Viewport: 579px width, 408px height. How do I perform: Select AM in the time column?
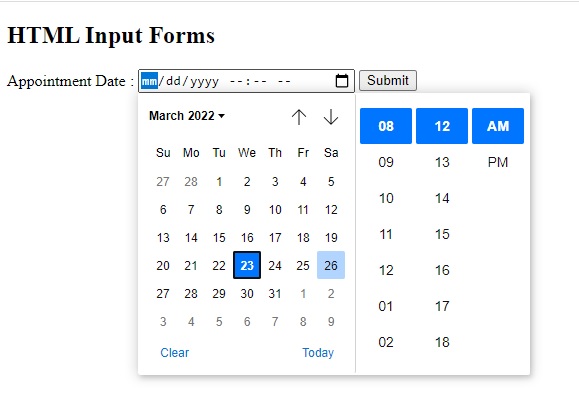coord(498,126)
